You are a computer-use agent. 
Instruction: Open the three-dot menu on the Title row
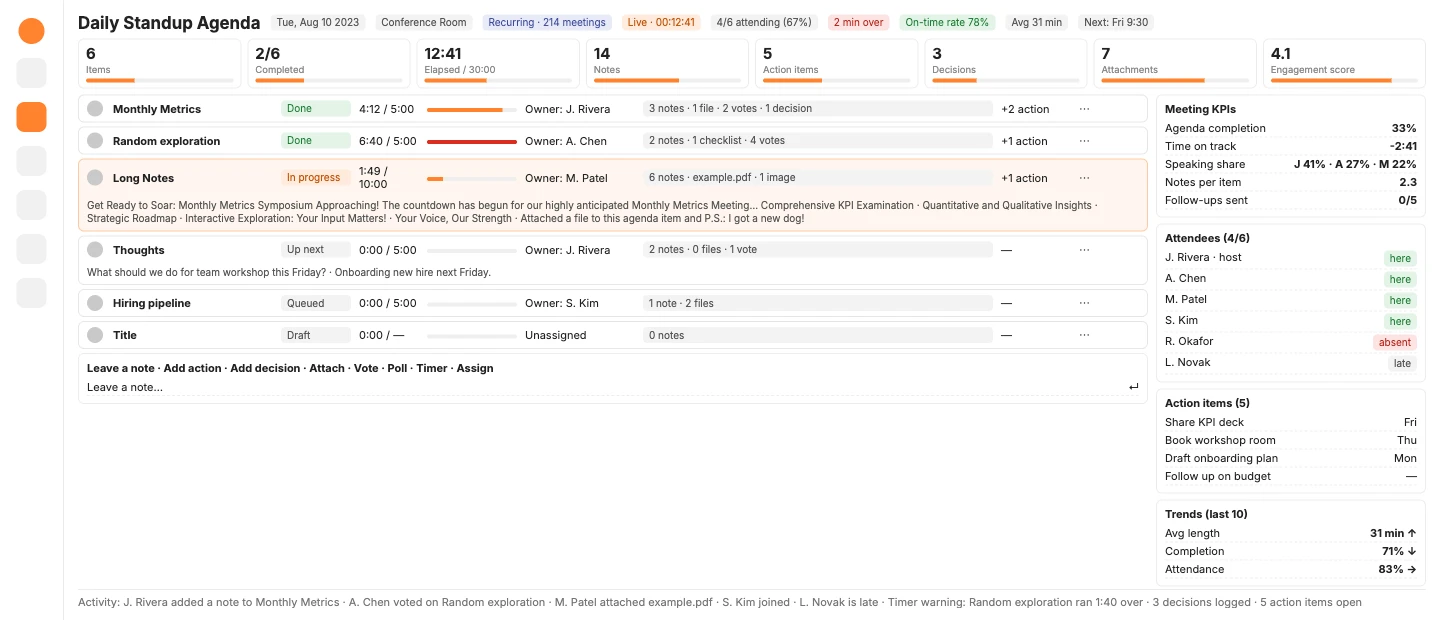[x=1084, y=335]
